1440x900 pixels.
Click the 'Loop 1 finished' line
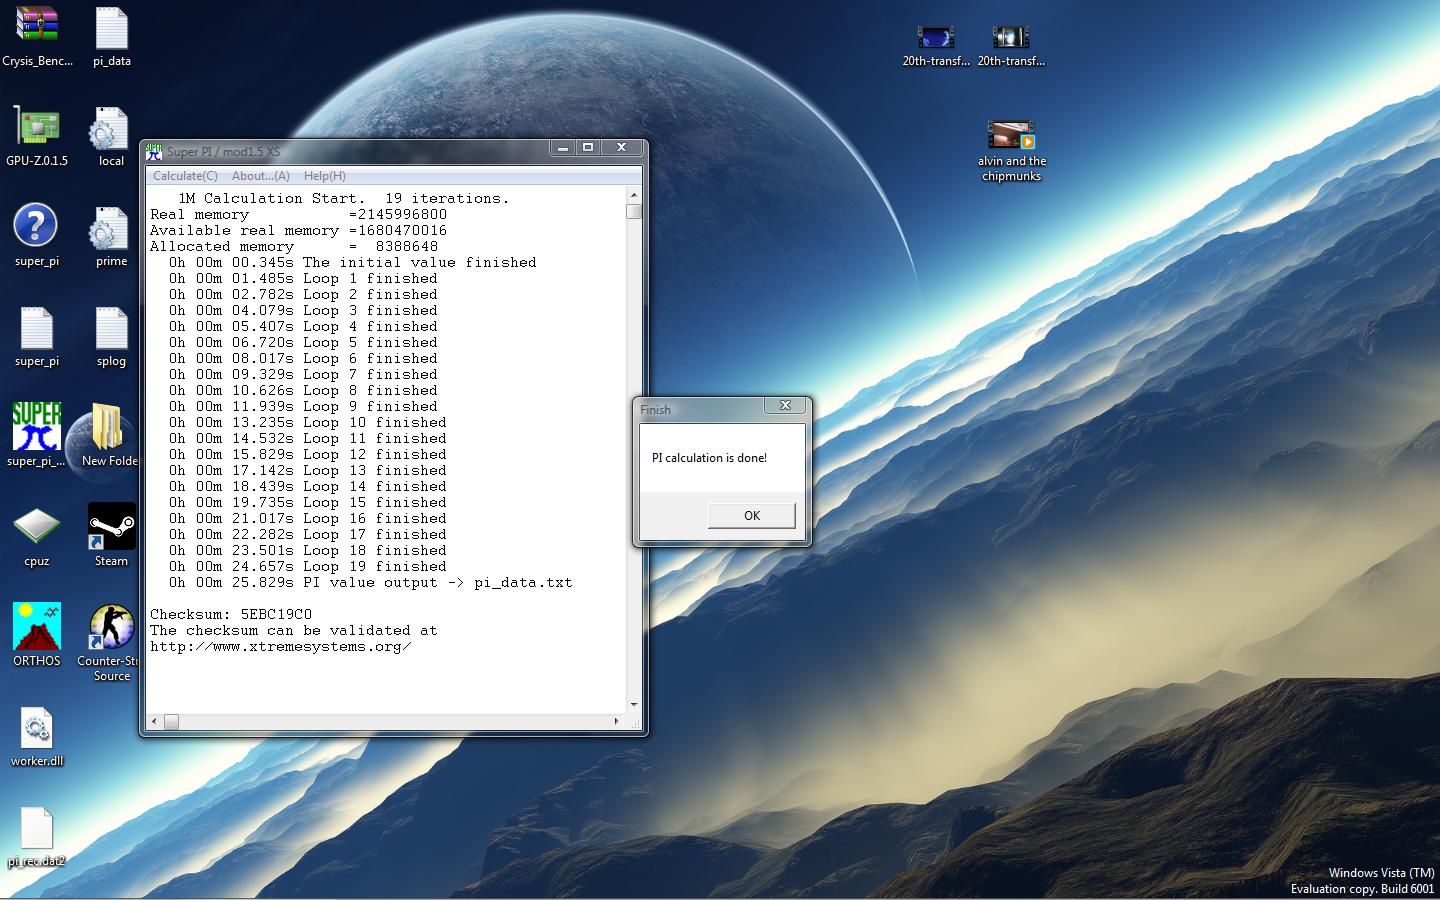[303, 279]
